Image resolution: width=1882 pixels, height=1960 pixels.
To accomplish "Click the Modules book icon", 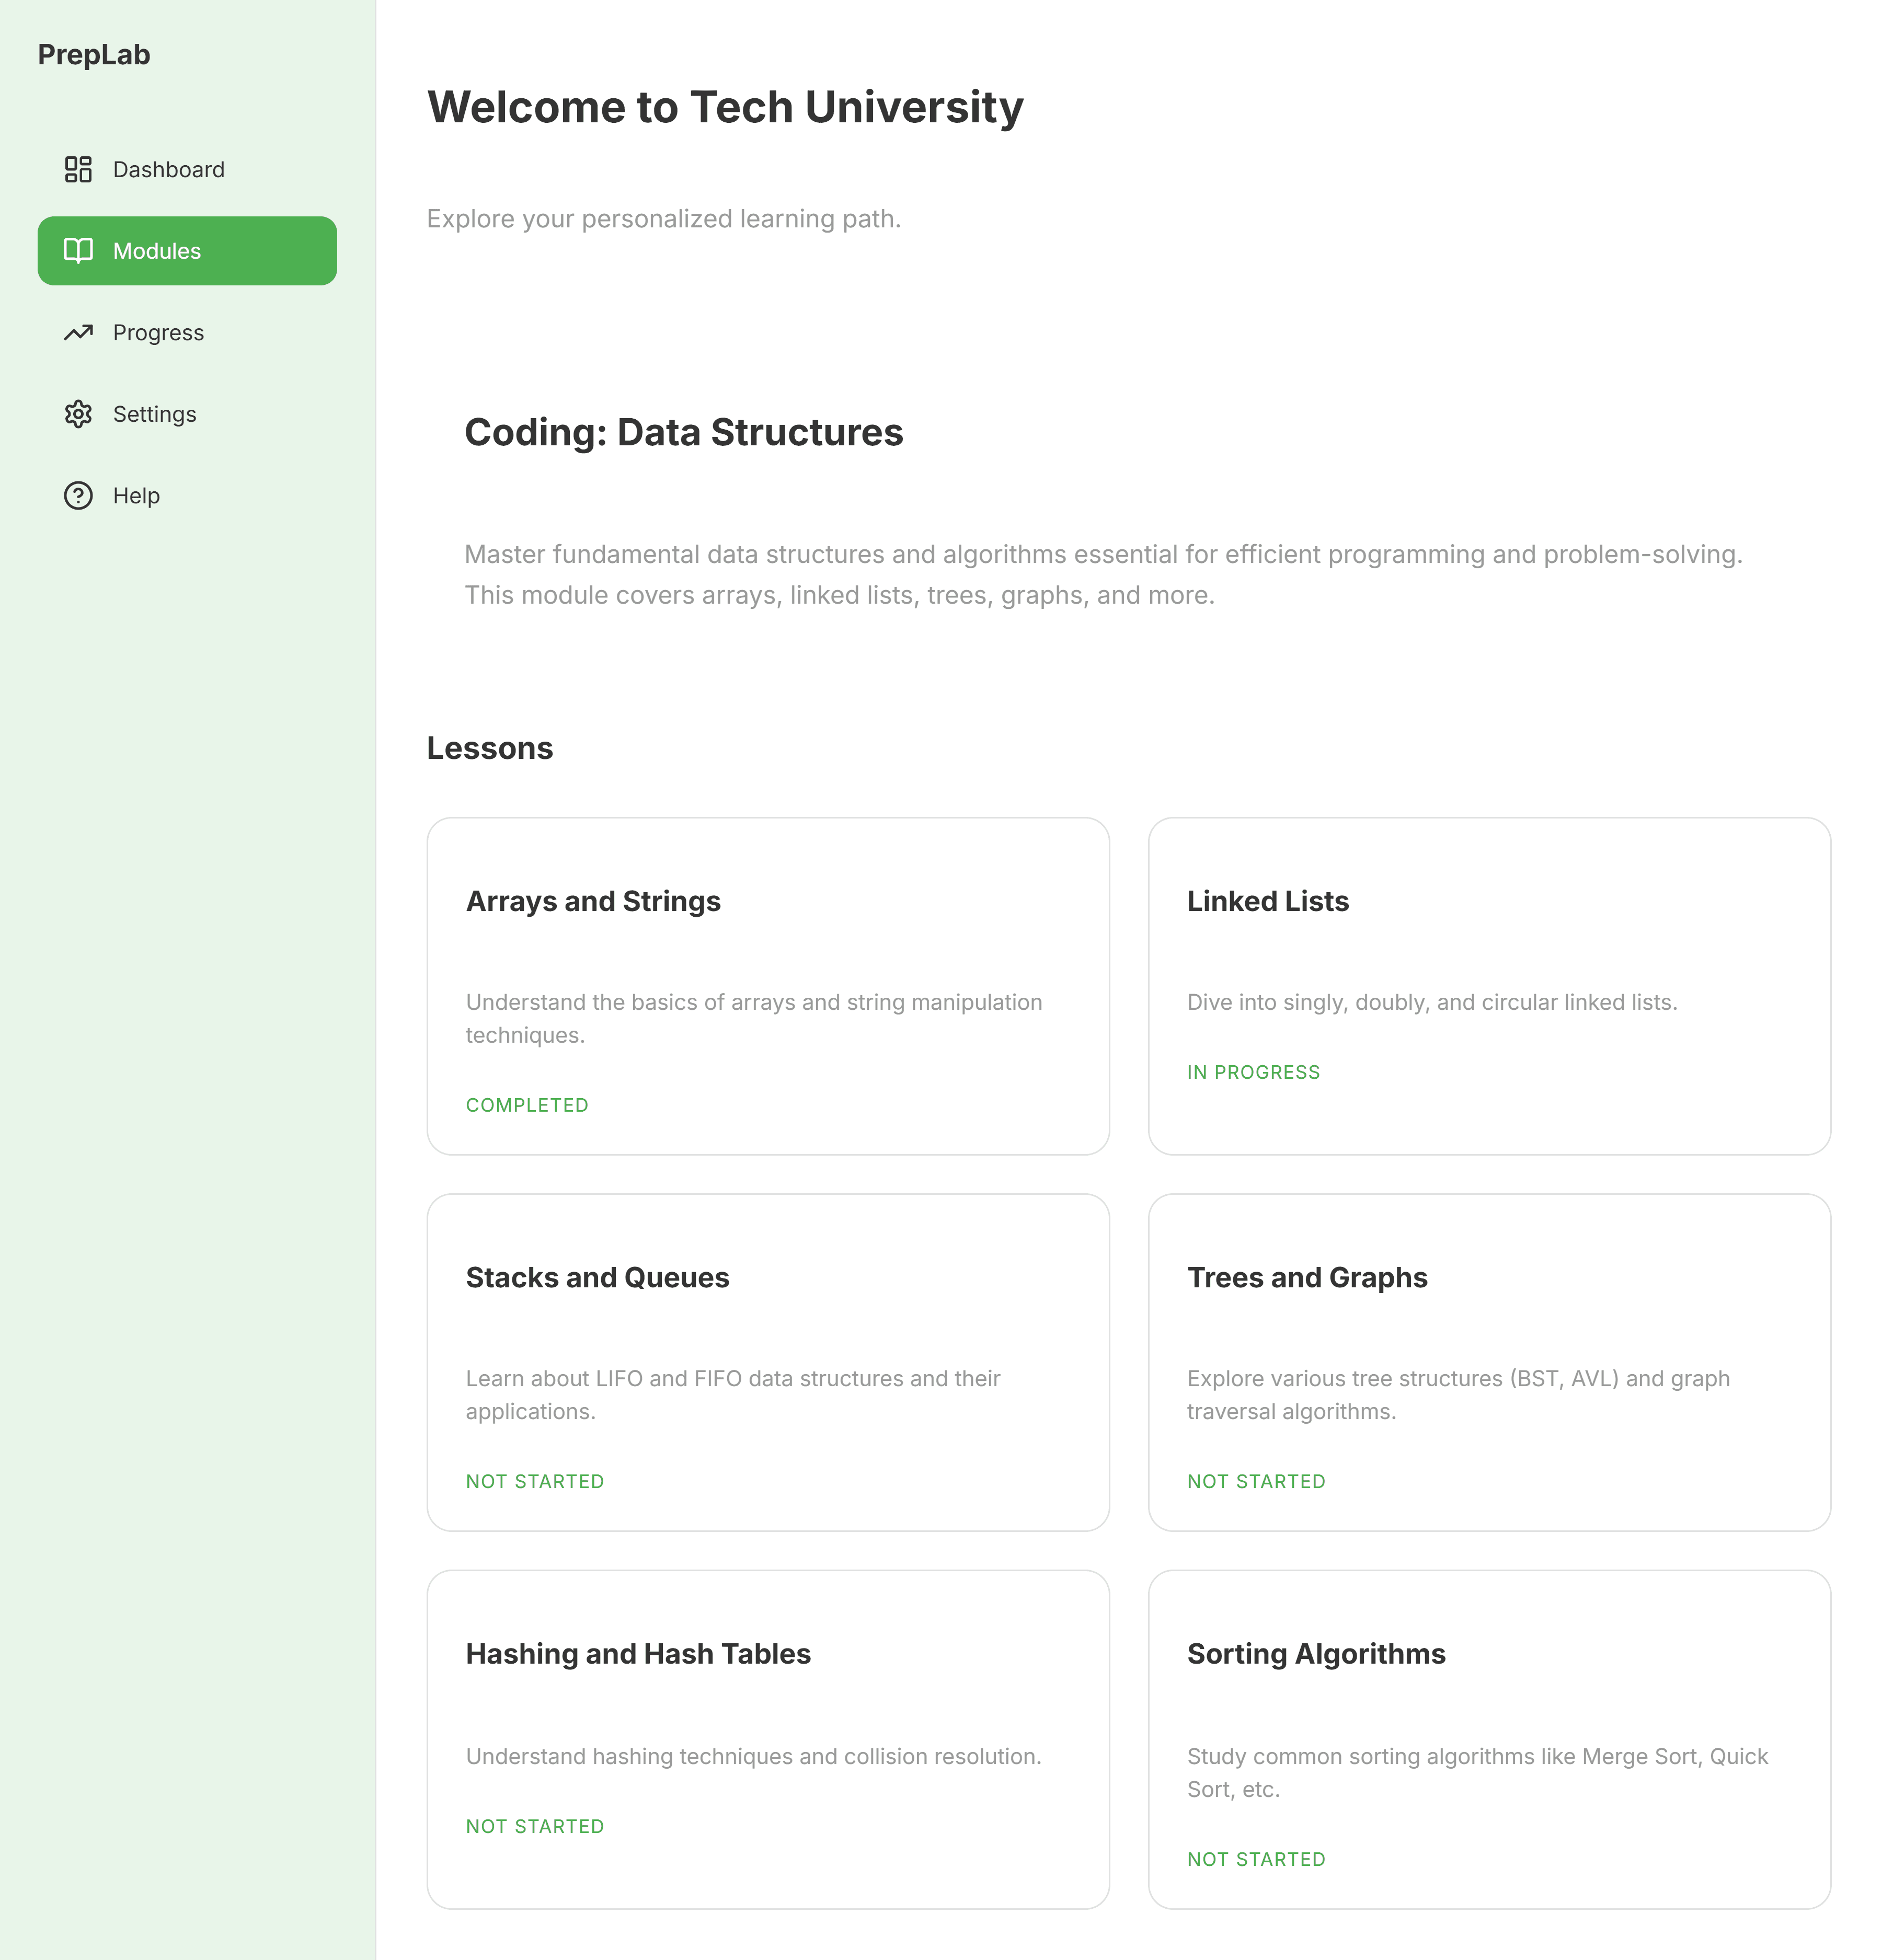I will point(78,250).
